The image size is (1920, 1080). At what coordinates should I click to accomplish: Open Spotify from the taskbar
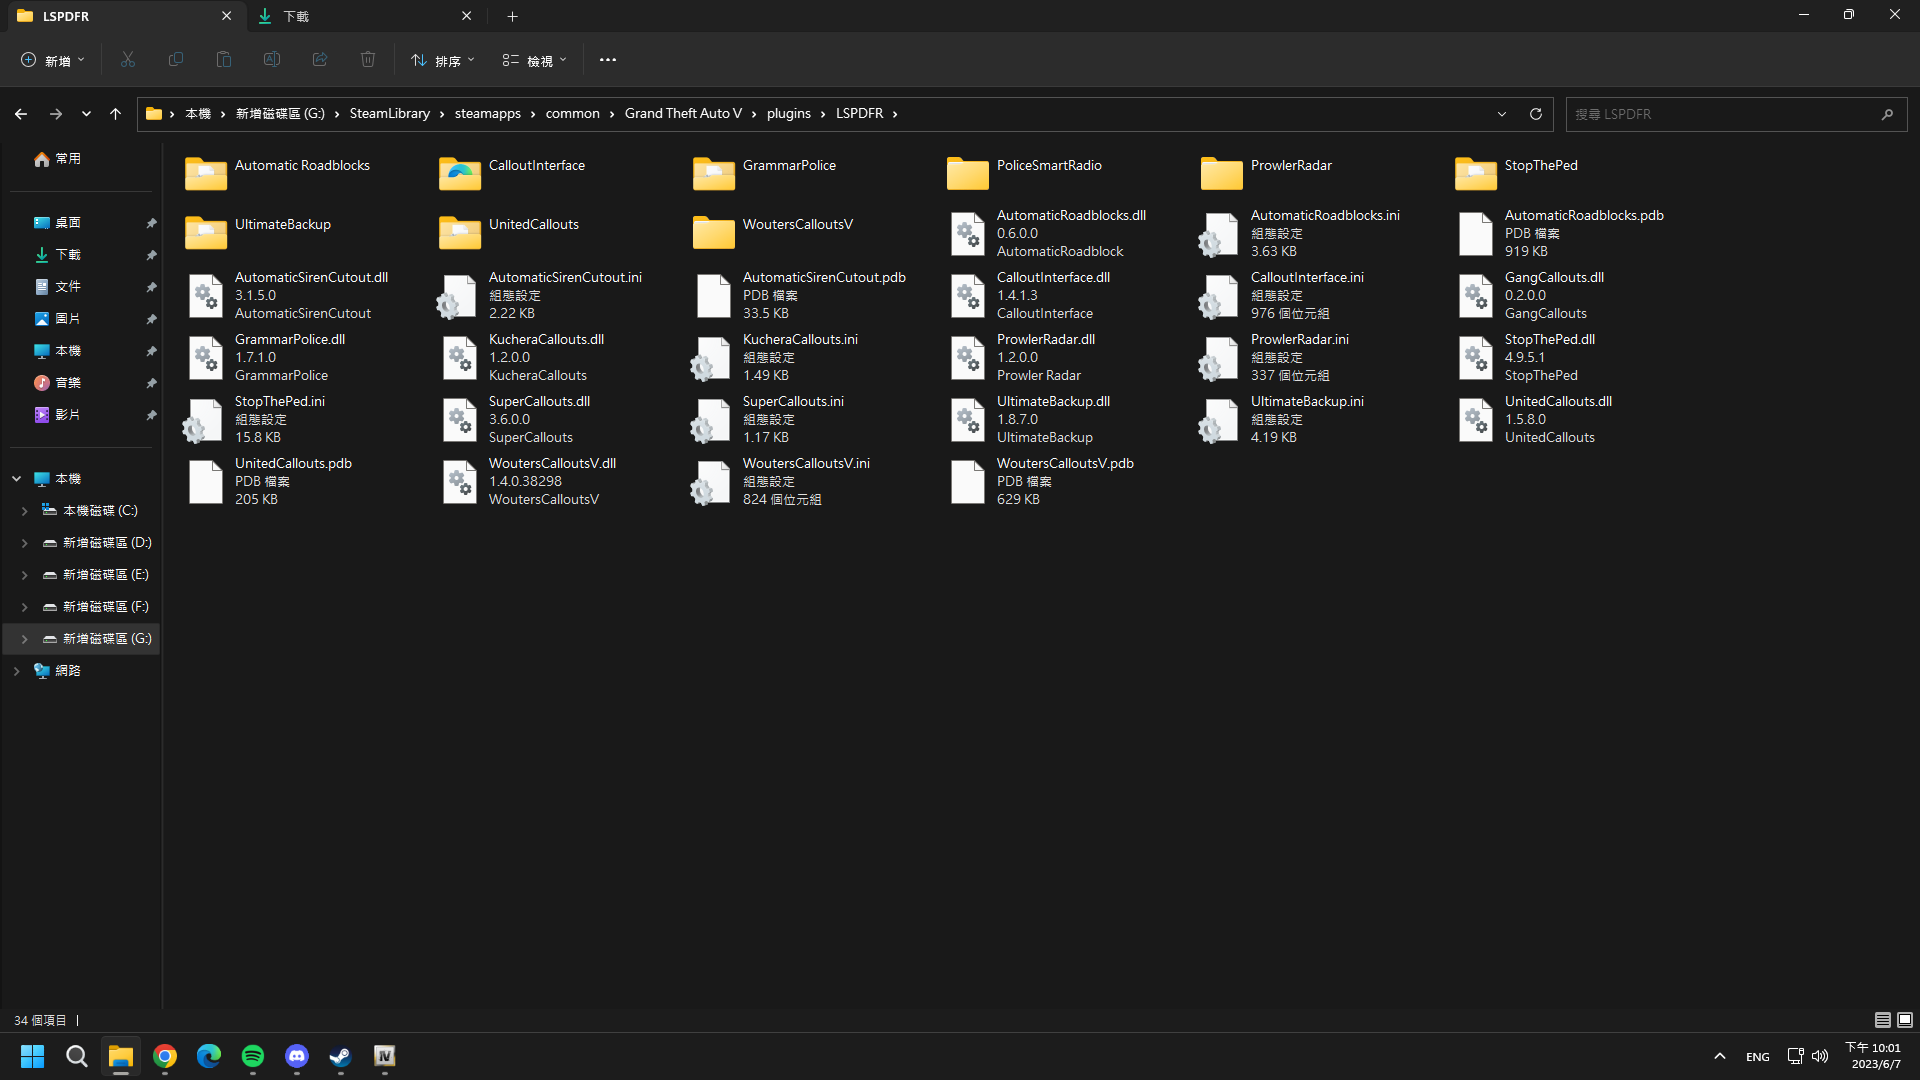253,1056
